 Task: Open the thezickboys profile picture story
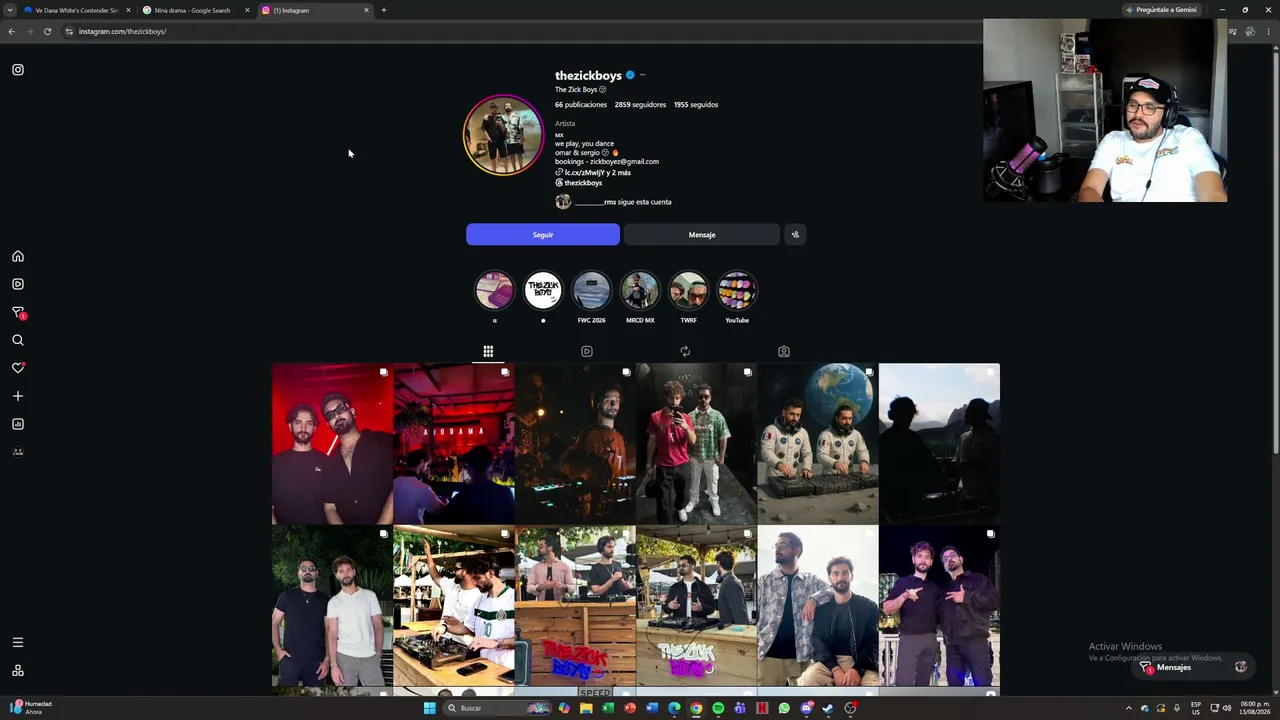click(503, 135)
